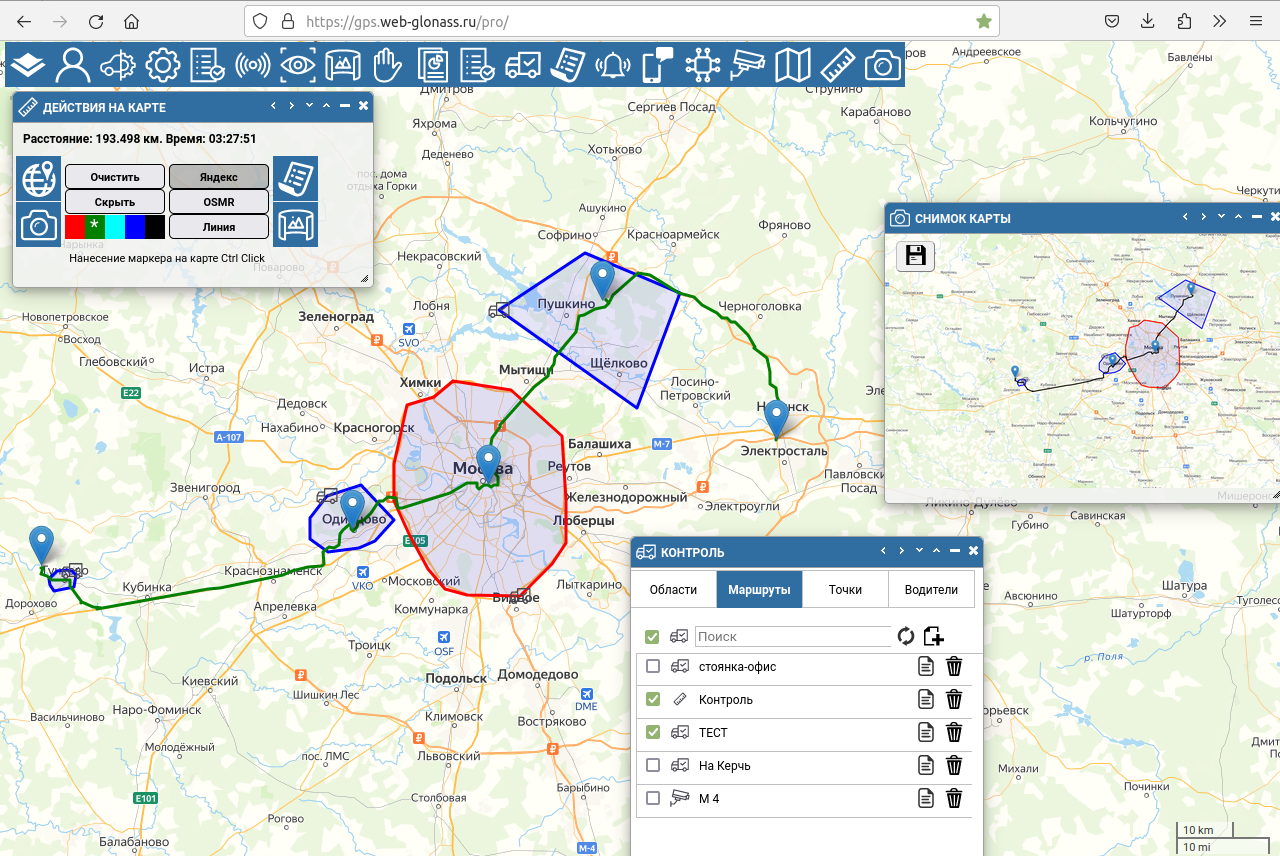Open the map layers icon in toolbar
The image size is (1280, 856).
point(29,66)
